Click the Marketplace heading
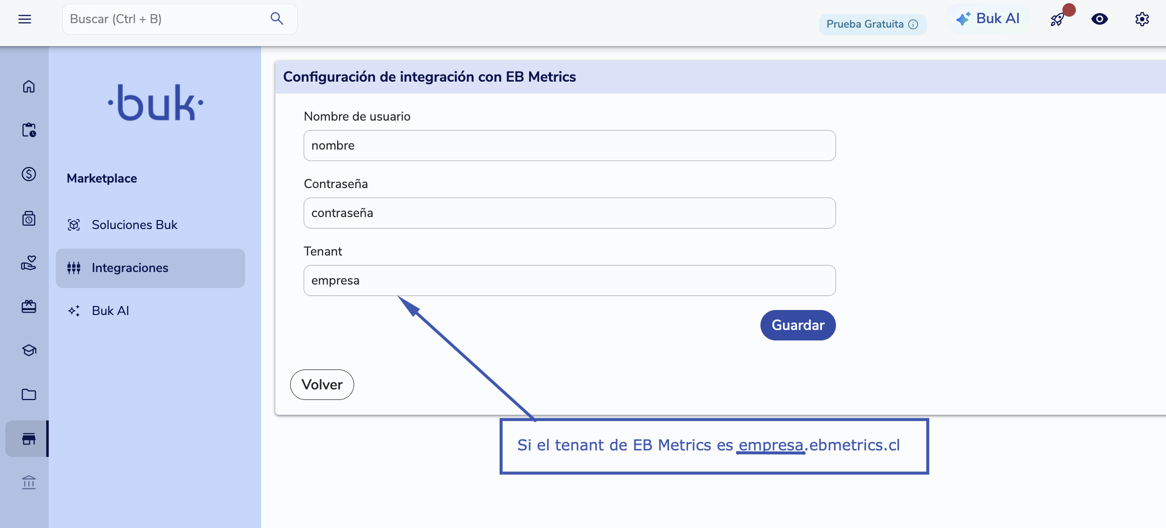This screenshot has width=1166, height=528. tap(102, 178)
